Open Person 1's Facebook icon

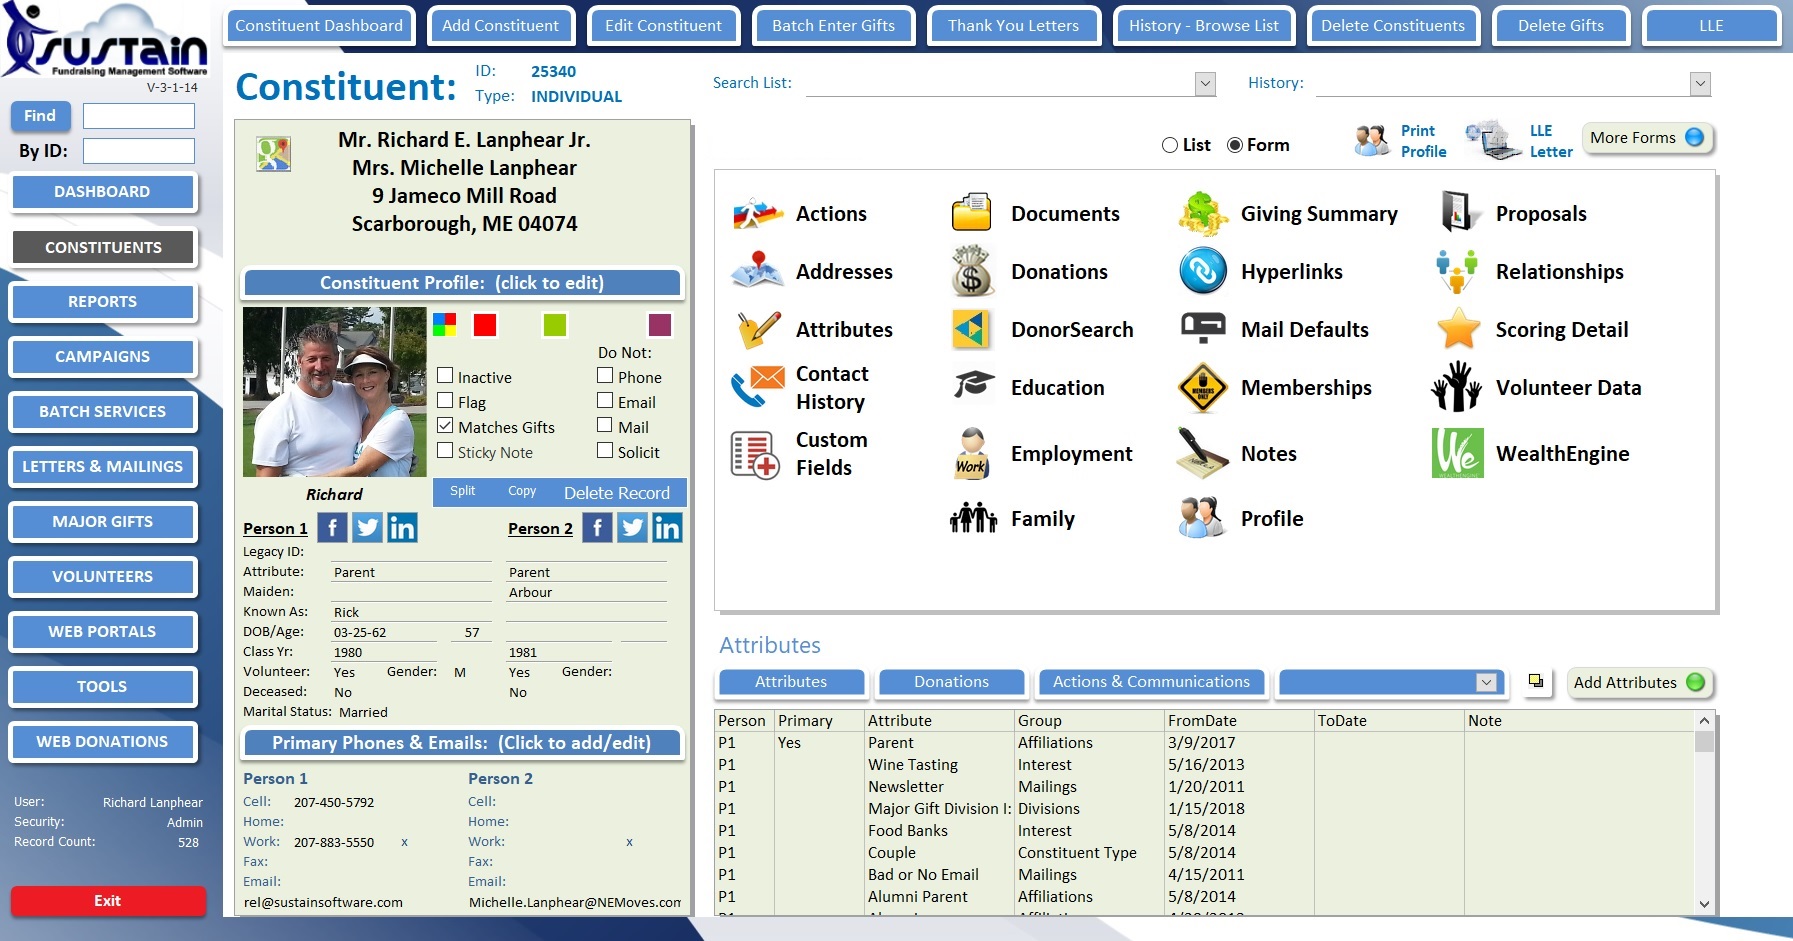click(x=332, y=527)
